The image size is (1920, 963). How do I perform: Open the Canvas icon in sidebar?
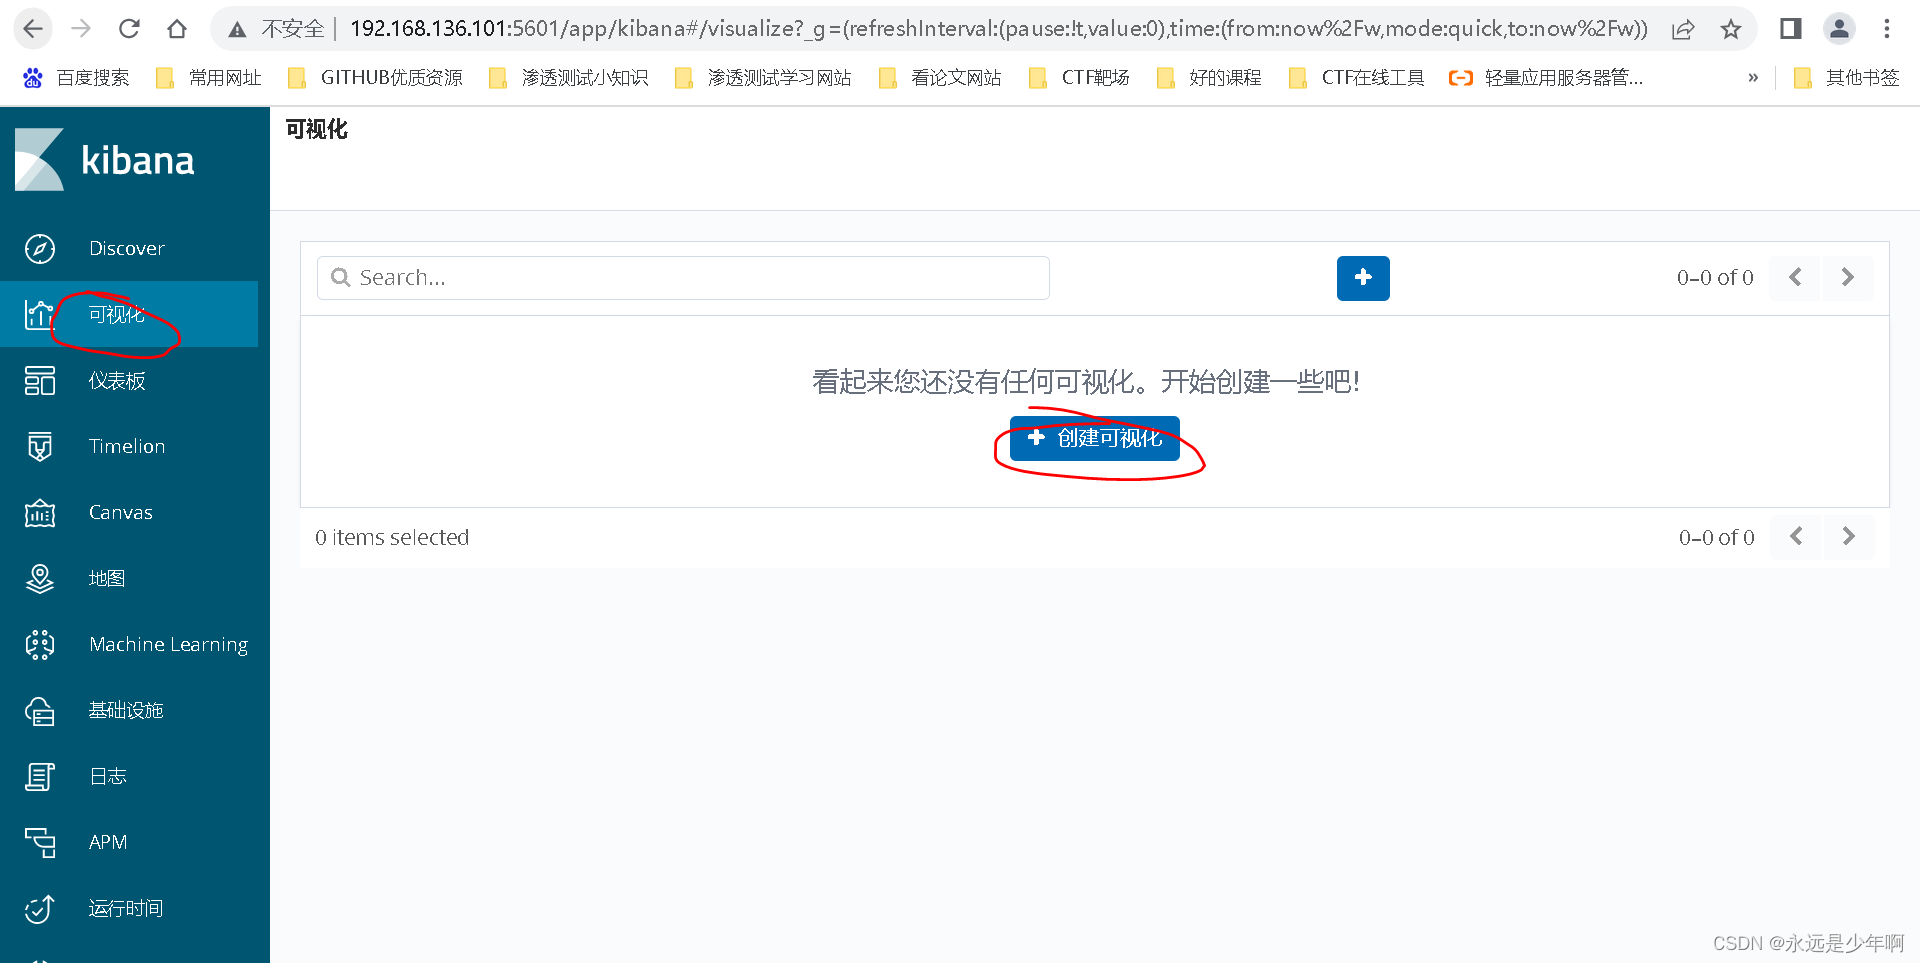click(40, 512)
